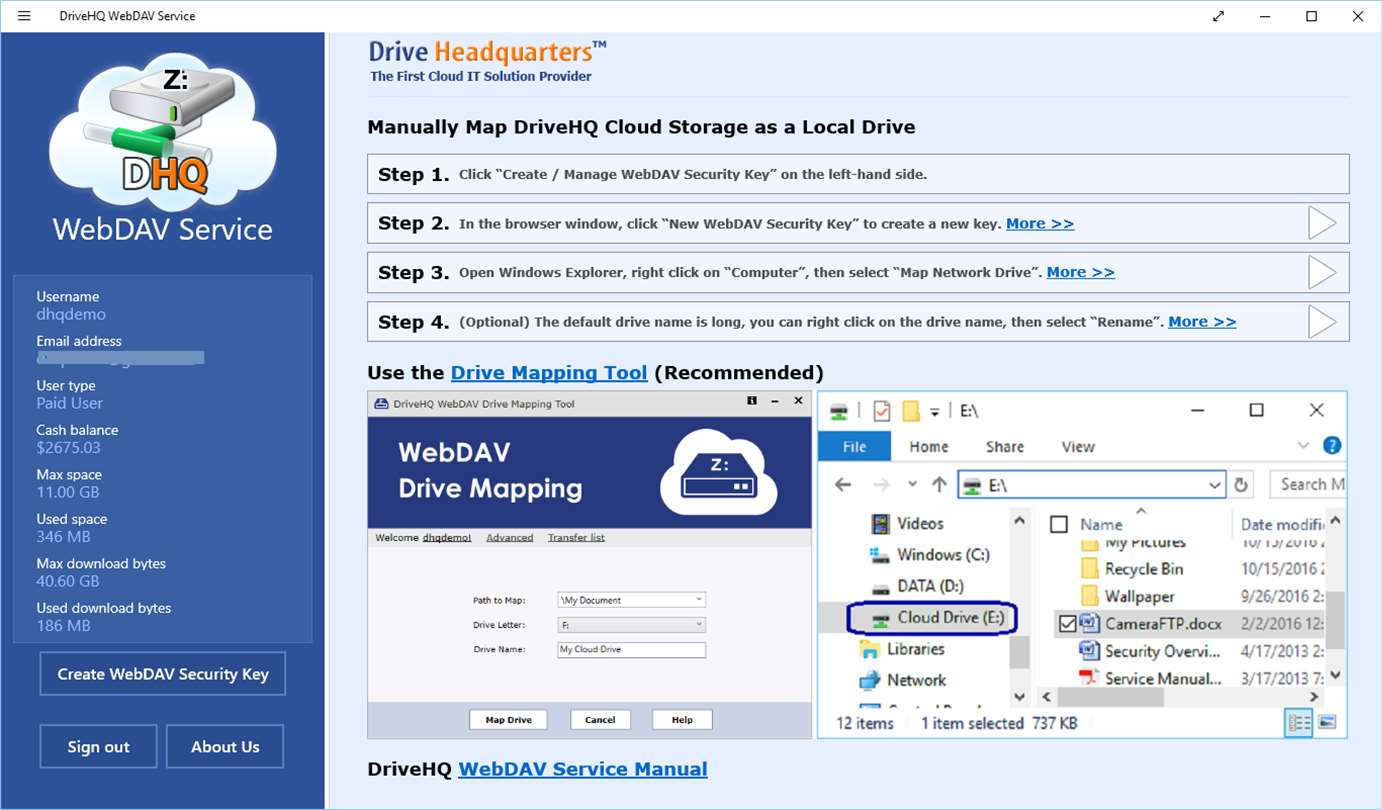Click the Cancel button in Drive Mapping image
This screenshot has width=1382, height=810.
(x=600, y=720)
